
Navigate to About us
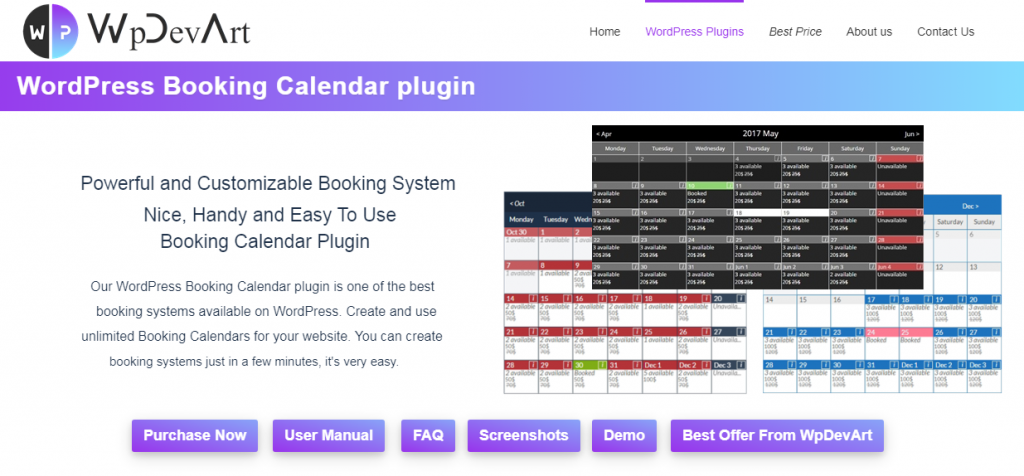869,31
